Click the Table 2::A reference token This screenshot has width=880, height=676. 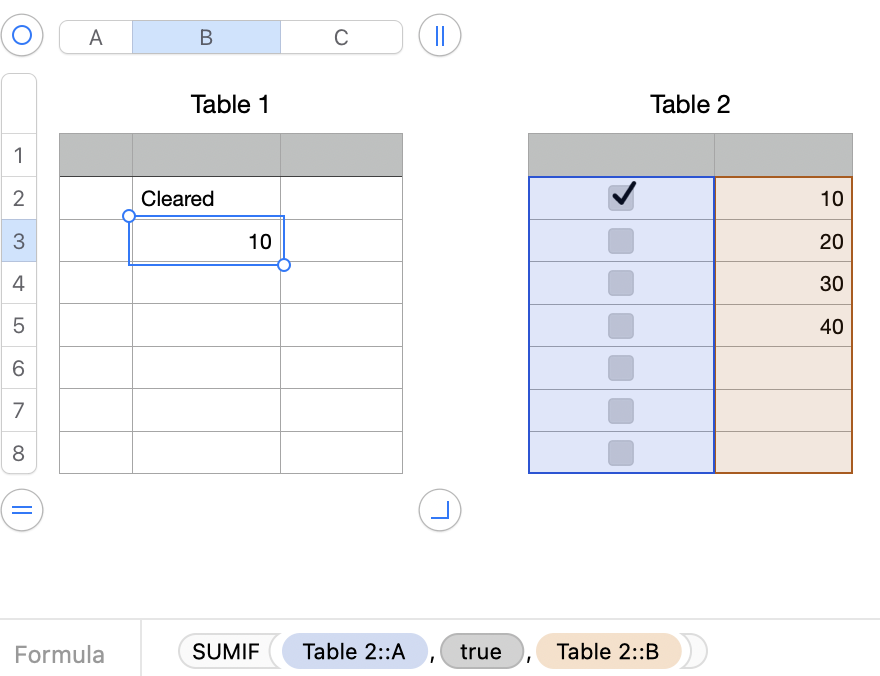pos(354,652)
